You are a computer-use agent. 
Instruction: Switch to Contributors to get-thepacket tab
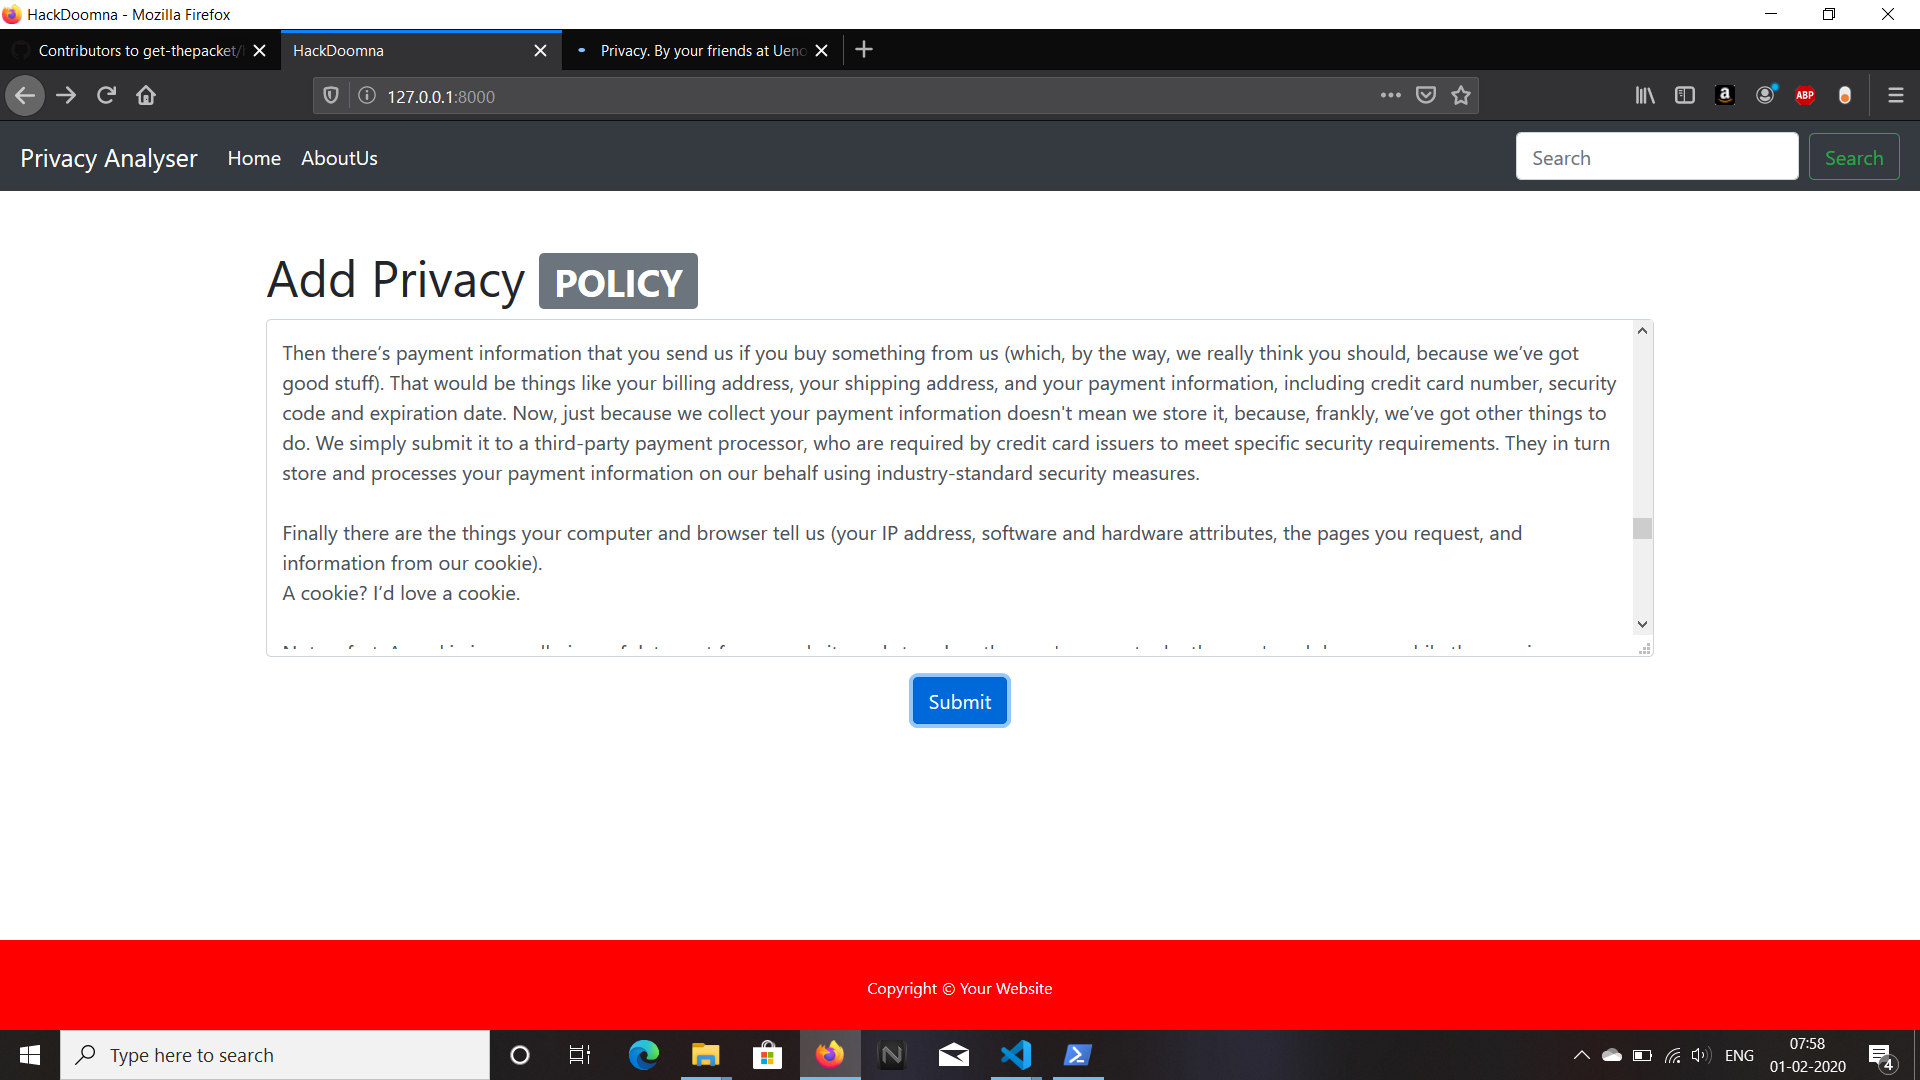[138, 51]
